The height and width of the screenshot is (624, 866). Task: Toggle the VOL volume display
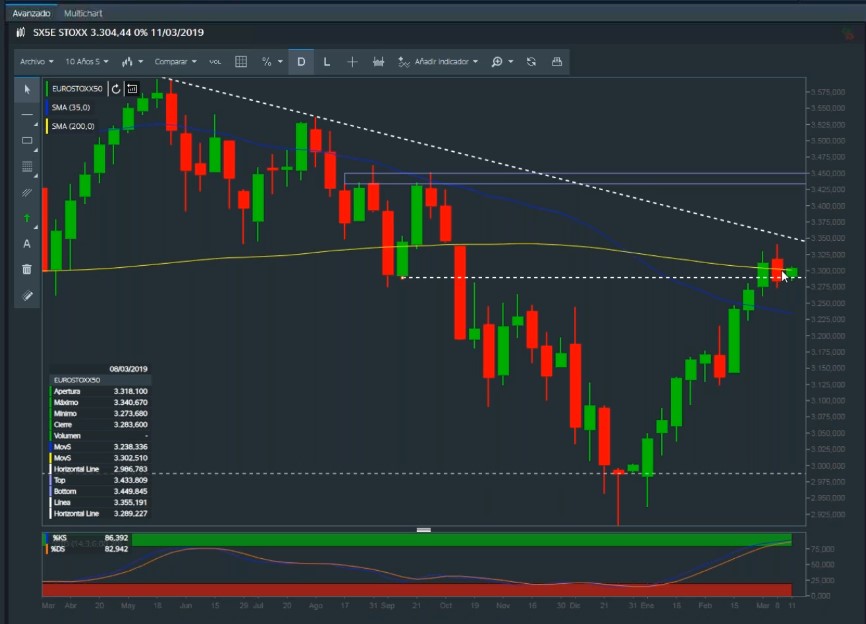tap(215, 61)
